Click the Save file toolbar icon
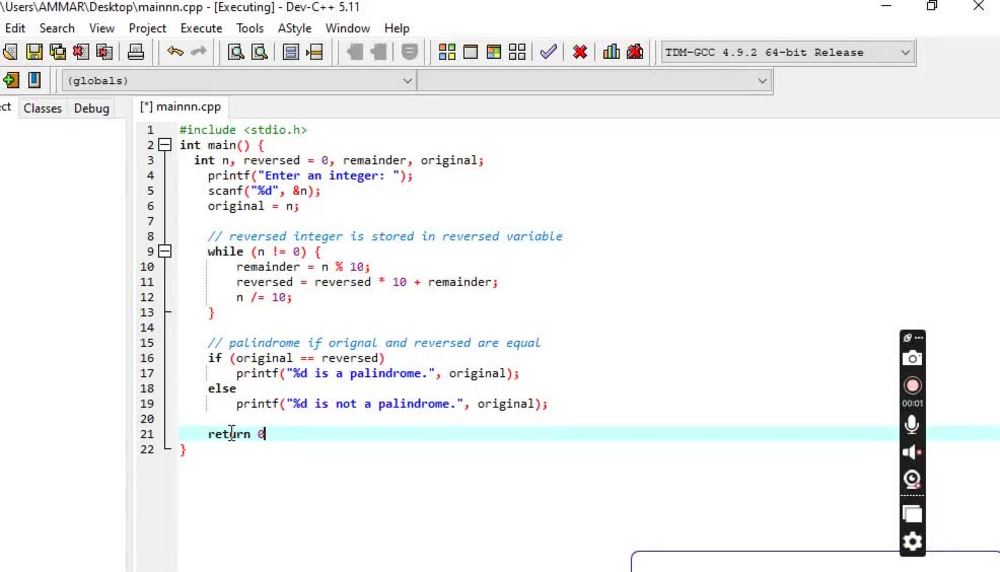 click(x=34, y=52)
